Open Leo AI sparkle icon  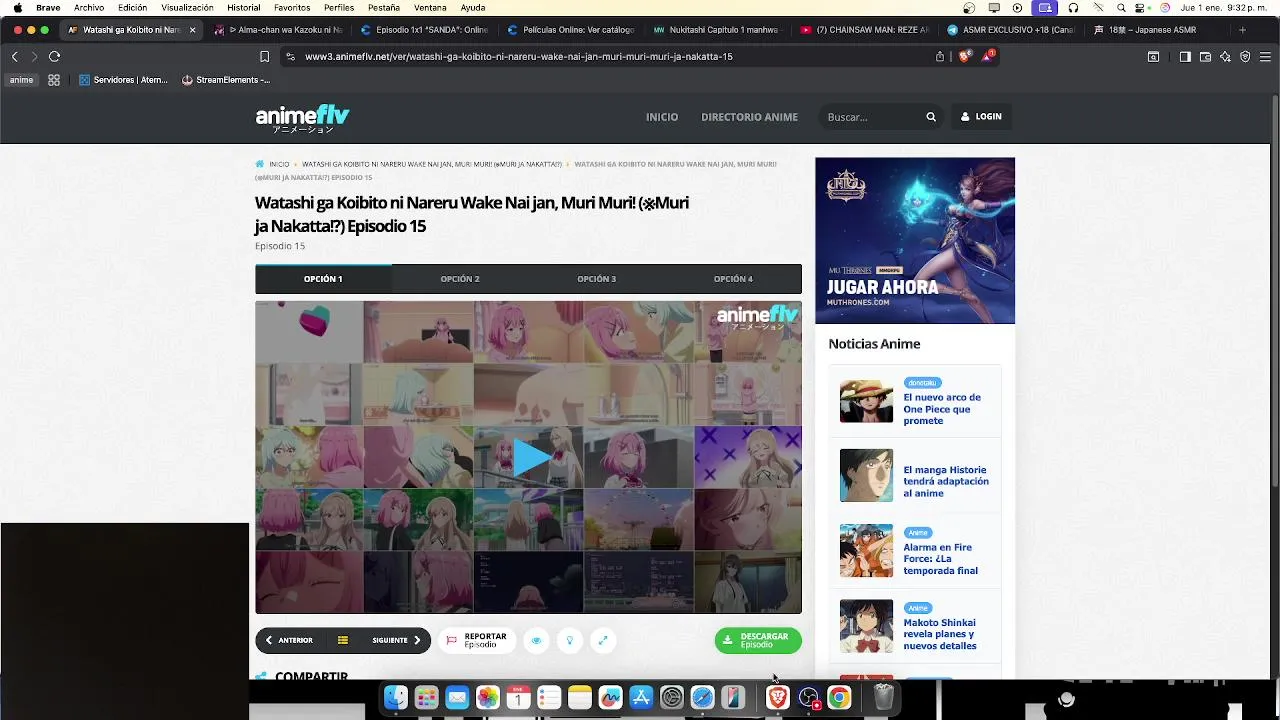[x=1225, y=57]
